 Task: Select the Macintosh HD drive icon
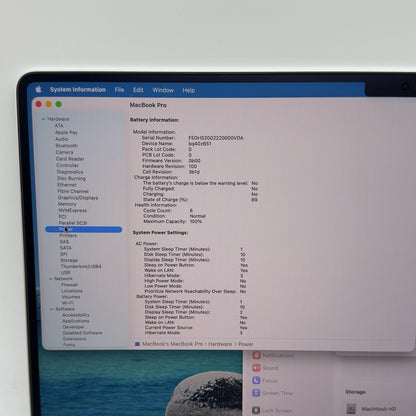(351, 408)
